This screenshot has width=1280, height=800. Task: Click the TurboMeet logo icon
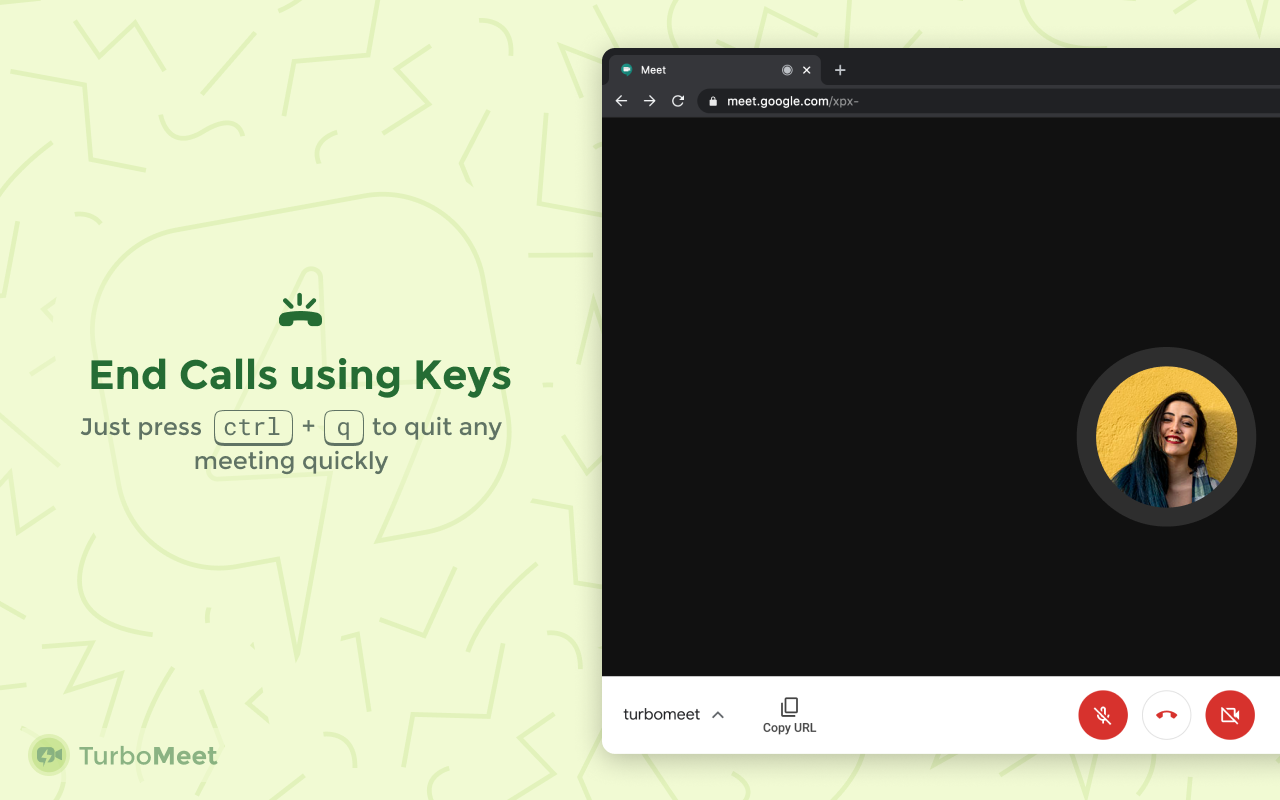pos(48,755)
